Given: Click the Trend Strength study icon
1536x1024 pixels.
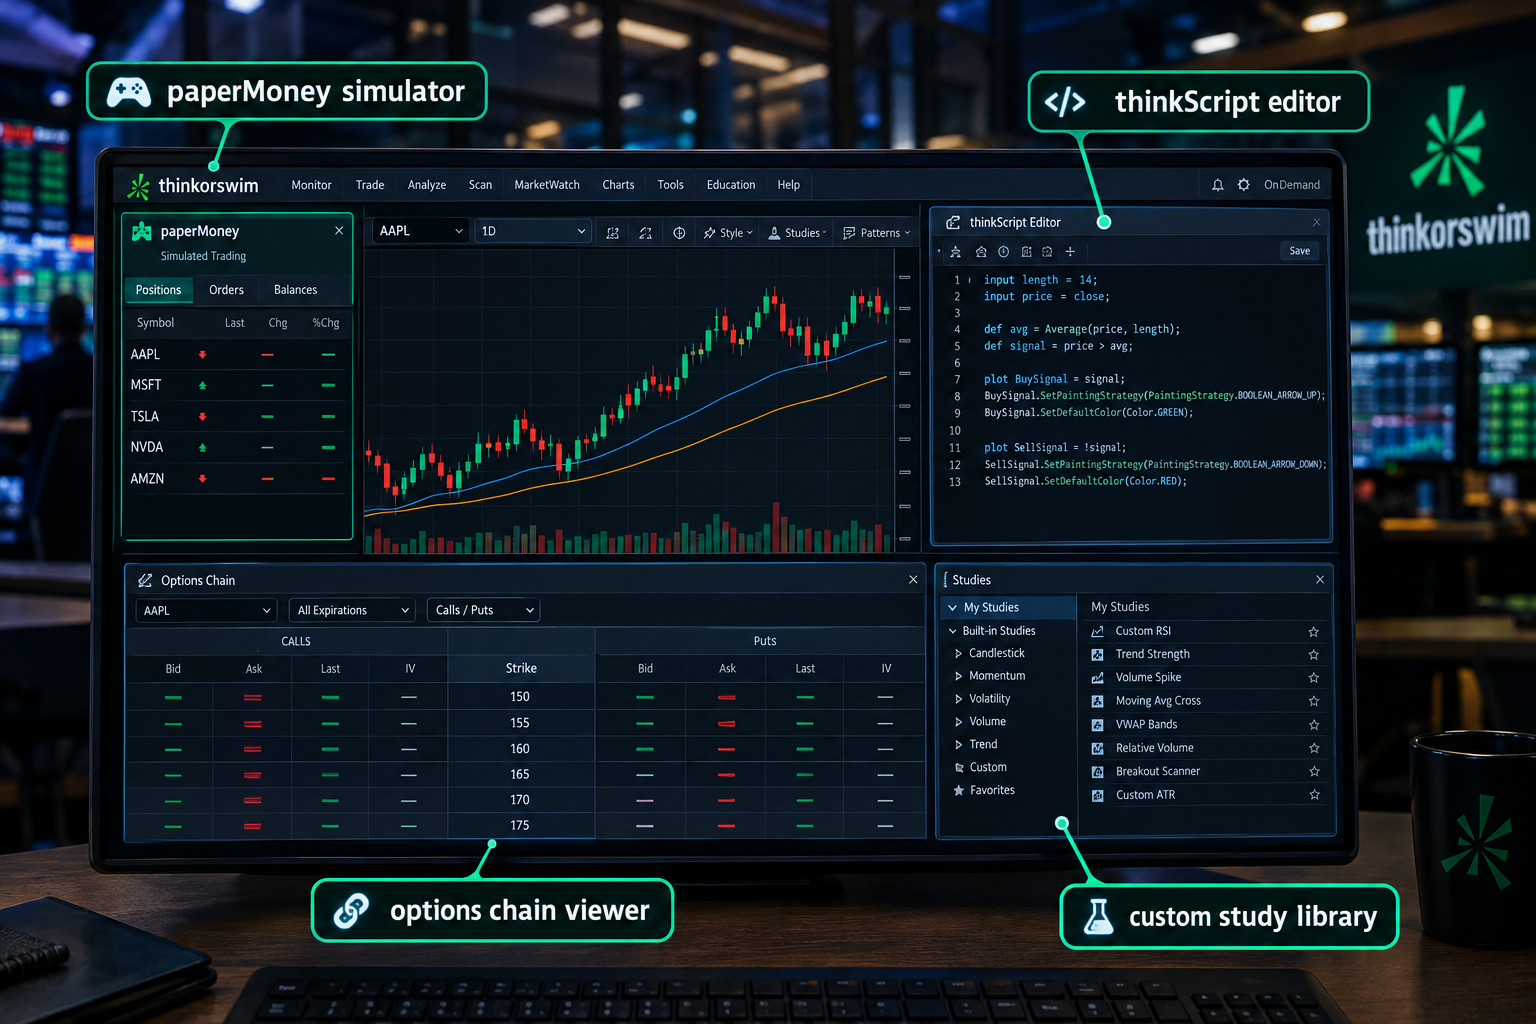Looking at the screenshot, I should pyautogui.click(x=1097, y=654).
